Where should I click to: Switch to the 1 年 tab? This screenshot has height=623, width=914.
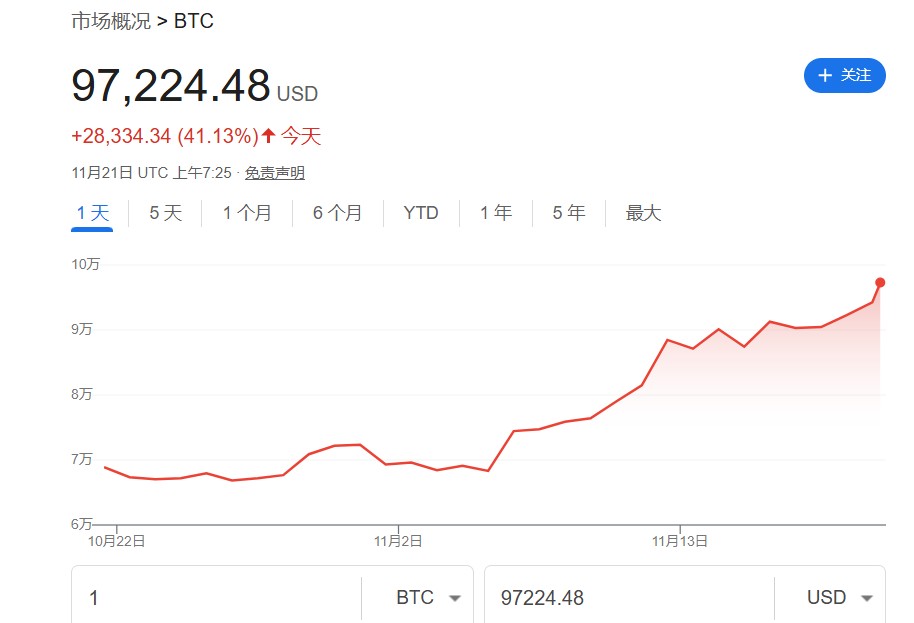coord(496,213)
